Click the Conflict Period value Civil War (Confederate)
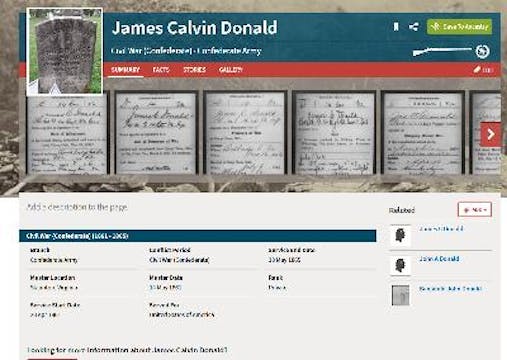Viewport: 507px width, 360px height. tap(179, 260)
